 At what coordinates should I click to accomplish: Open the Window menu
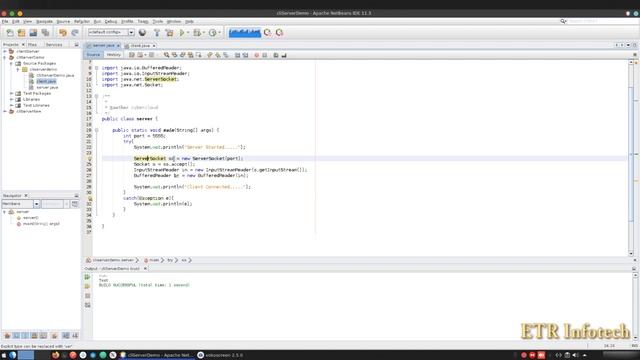(173, 21)
